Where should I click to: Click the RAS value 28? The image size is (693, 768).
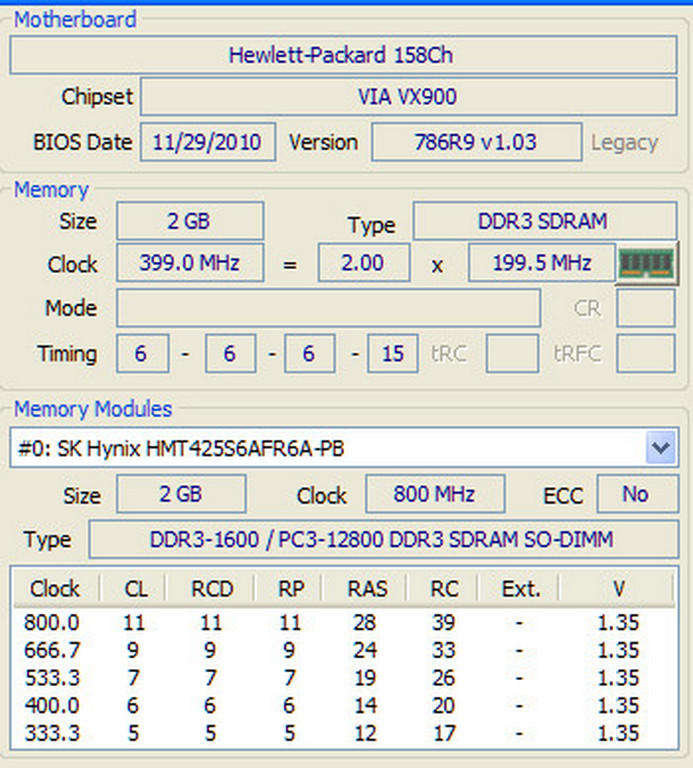pyautogui.click(x=365, y=623)
